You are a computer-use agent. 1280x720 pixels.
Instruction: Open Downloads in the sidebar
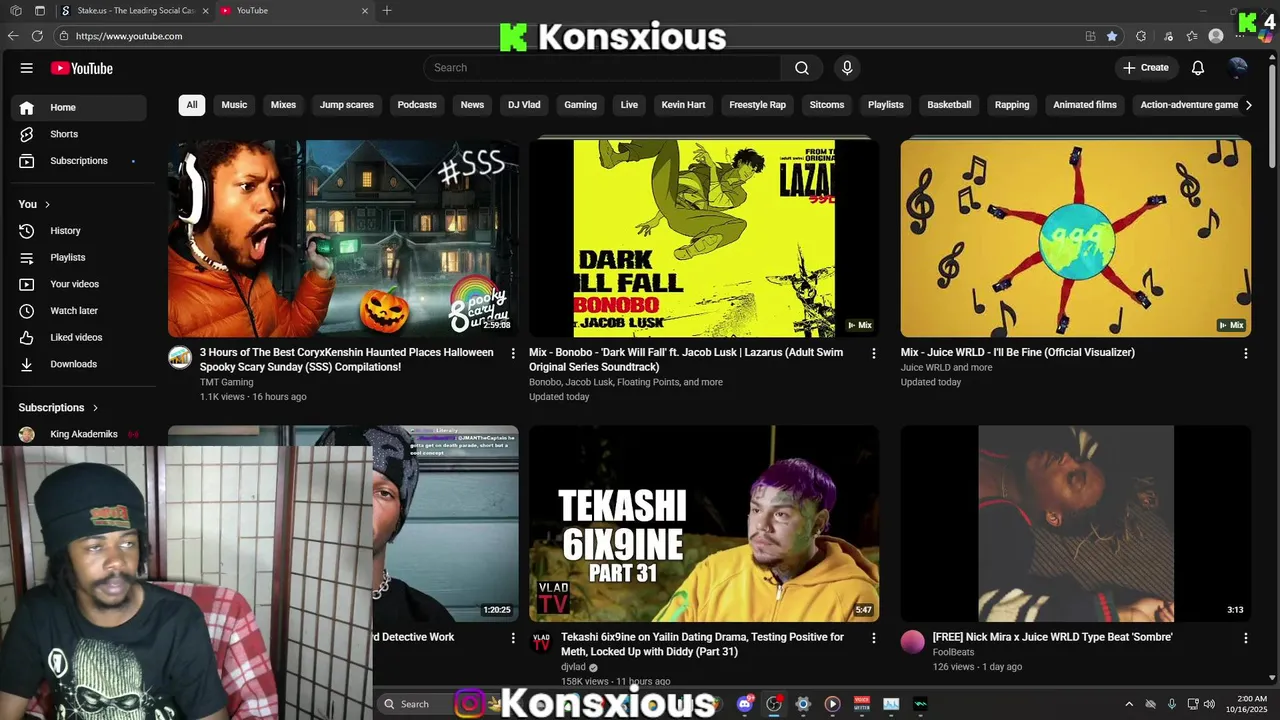[x=79, y=364]
